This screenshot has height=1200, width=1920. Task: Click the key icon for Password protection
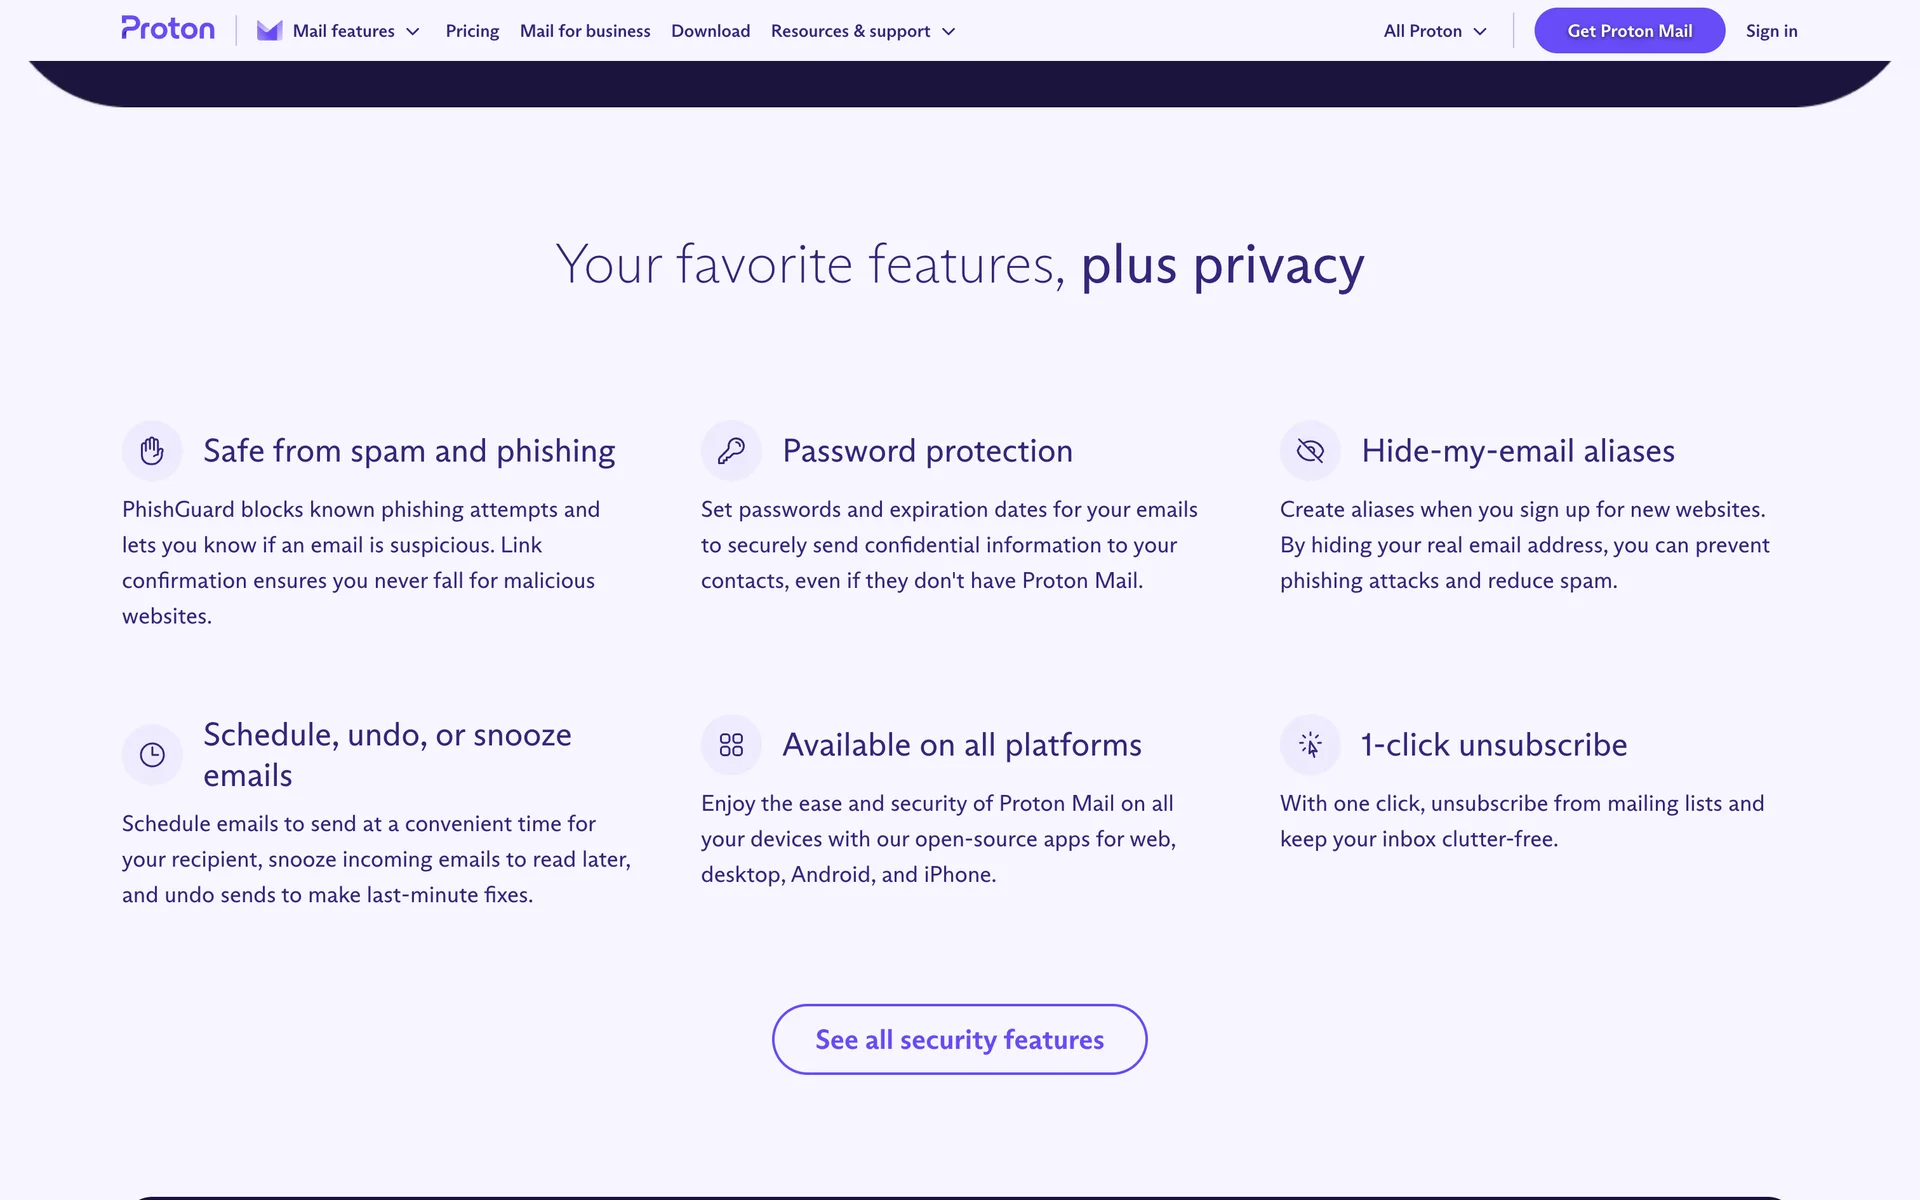click(731, 451)
